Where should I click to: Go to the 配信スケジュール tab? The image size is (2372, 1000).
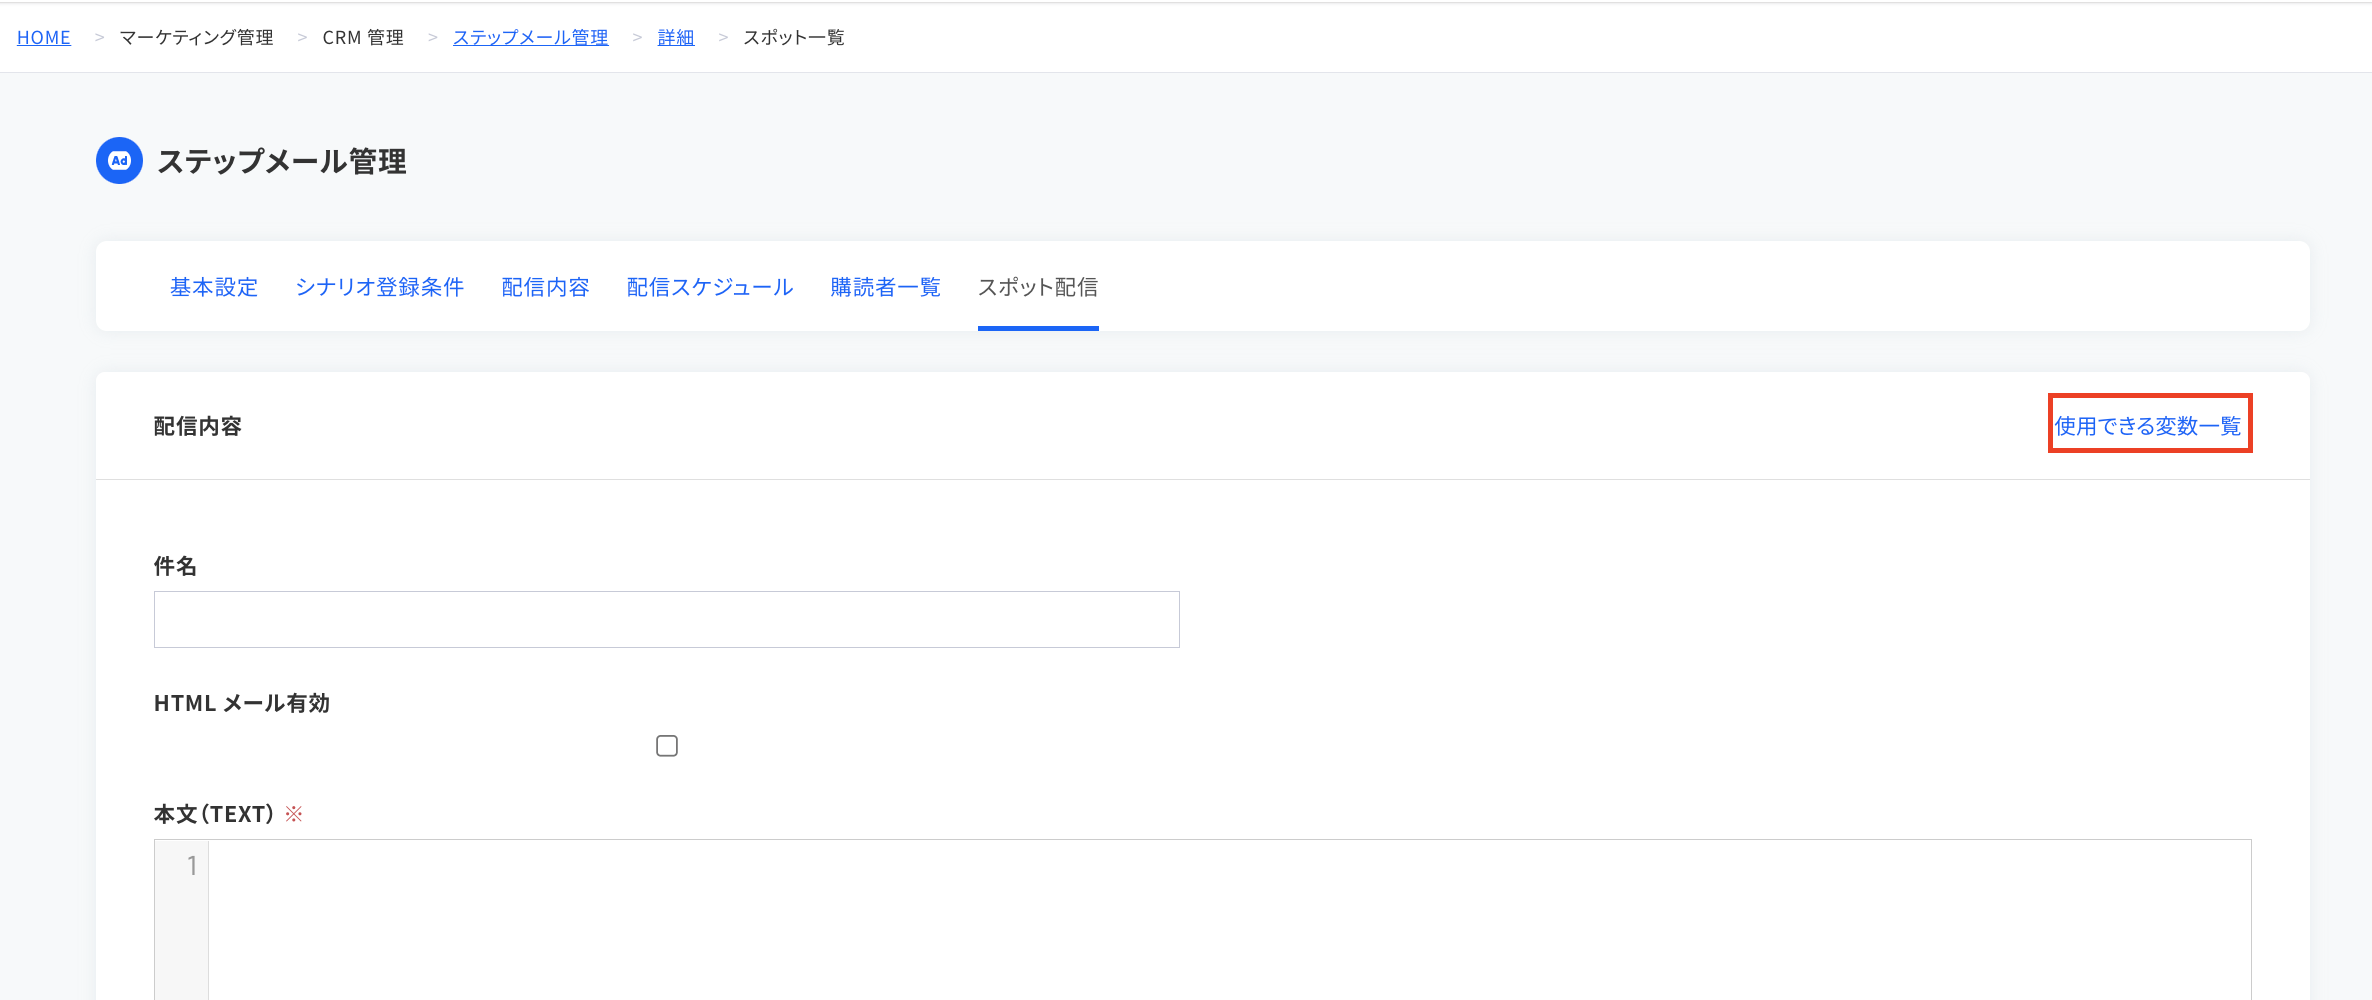click(710, 287)
